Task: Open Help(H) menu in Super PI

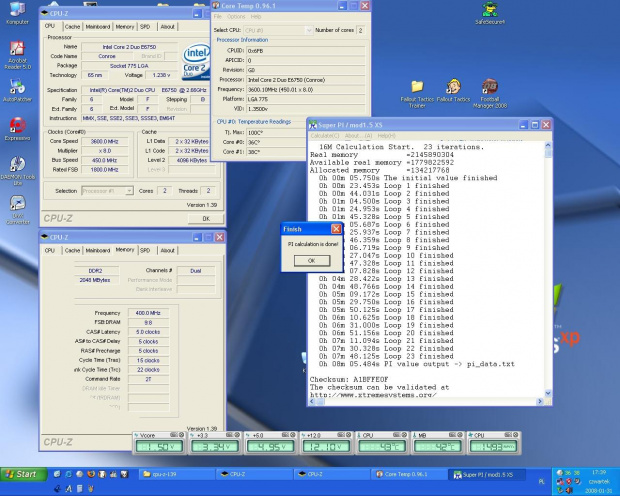Action: point(386,136)
